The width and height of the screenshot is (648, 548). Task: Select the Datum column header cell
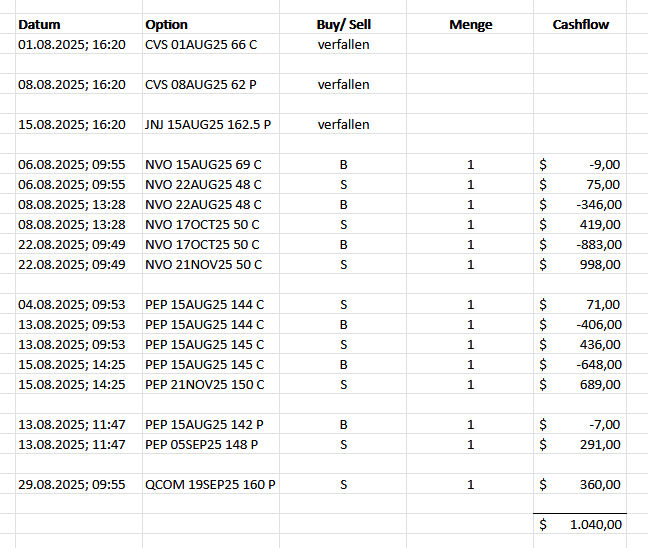40,24
